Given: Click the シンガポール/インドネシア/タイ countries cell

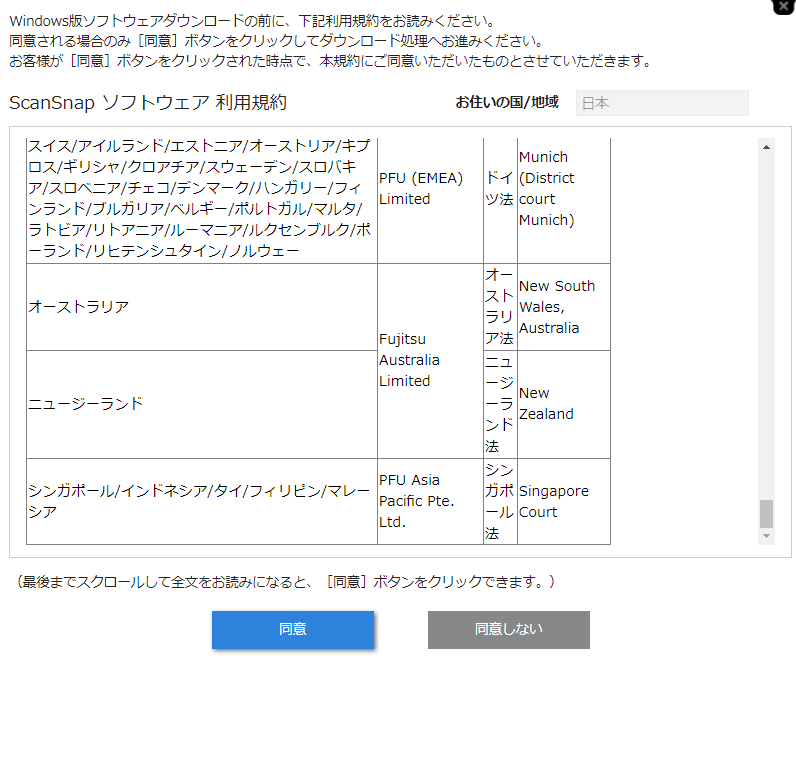Looking at the screenshot, I should [x=202, y=501].
